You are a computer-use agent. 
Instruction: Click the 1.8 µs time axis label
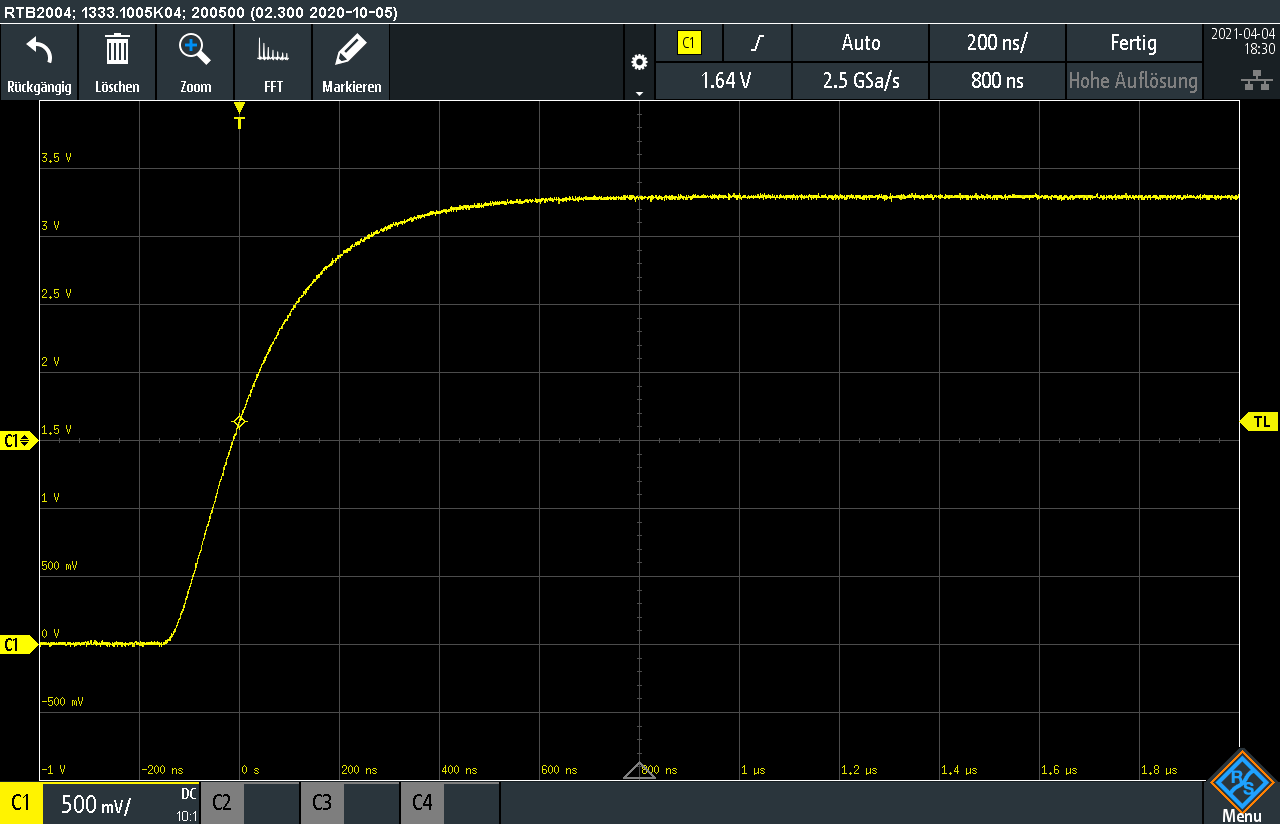(1158, 770)
